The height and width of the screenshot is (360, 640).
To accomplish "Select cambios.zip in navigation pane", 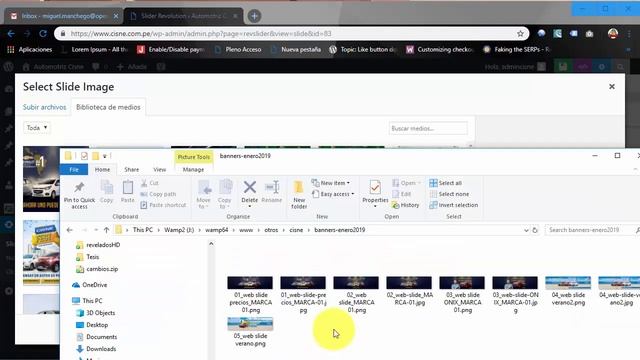I will coord(98,269).
